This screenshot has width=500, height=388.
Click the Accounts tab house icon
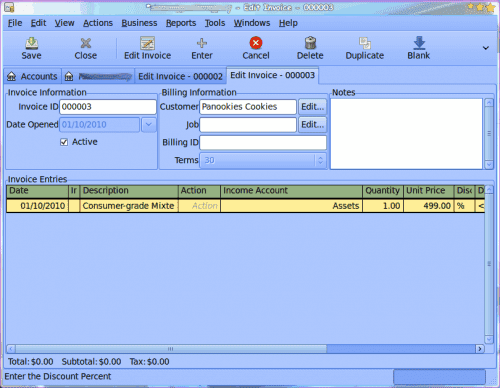(x=11, y=76)
